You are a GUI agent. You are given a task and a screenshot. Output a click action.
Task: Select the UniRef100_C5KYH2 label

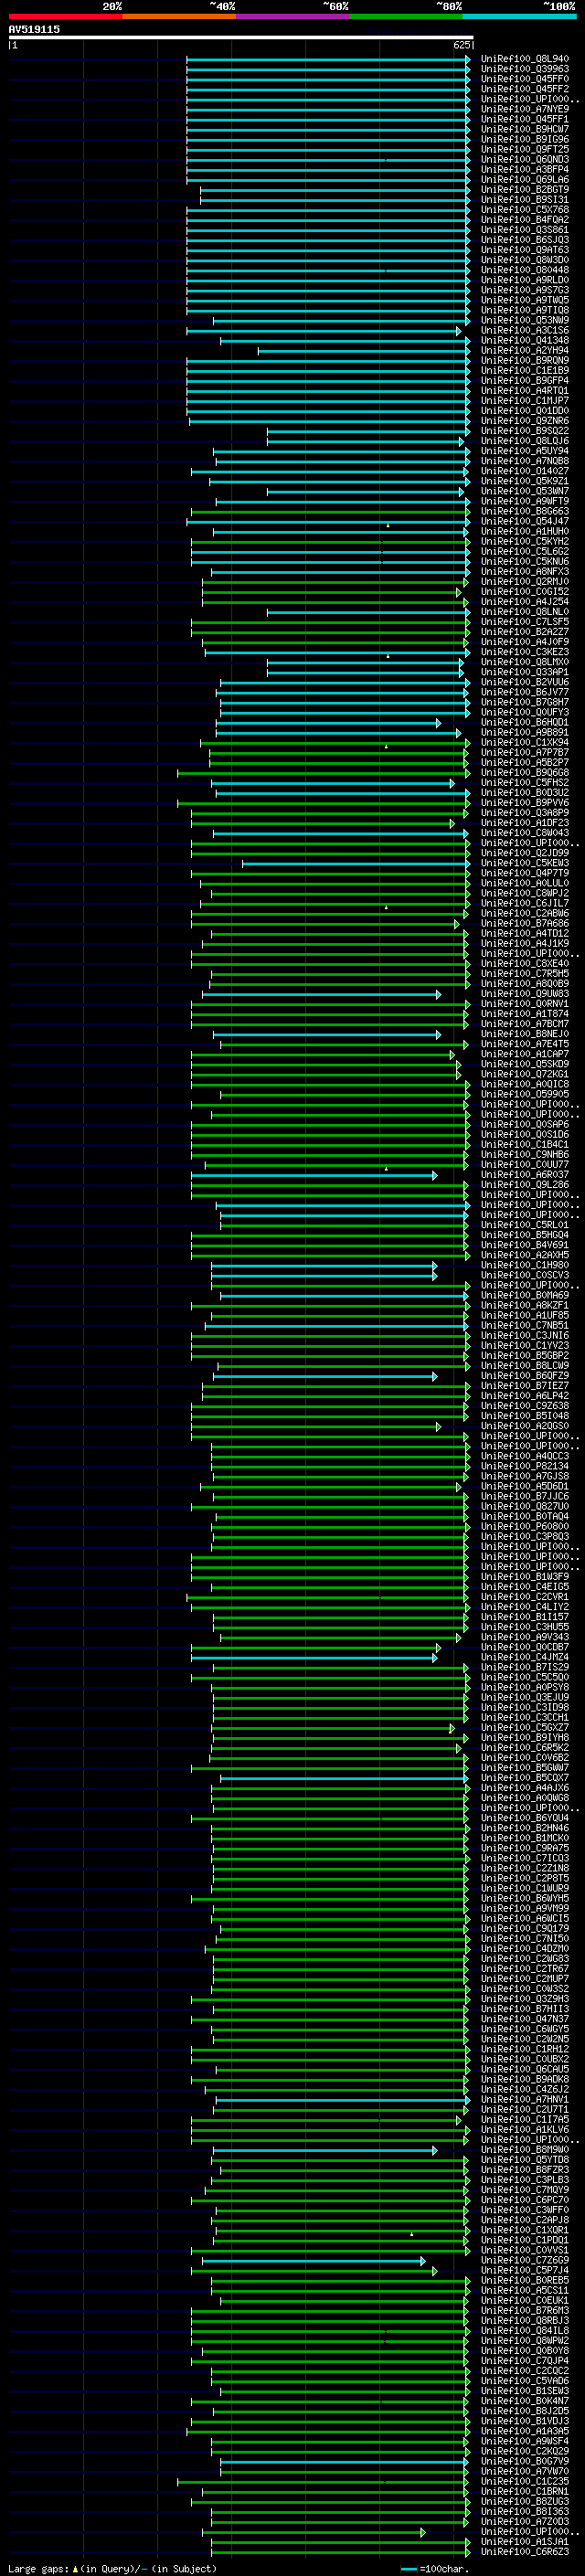(525, 542)
